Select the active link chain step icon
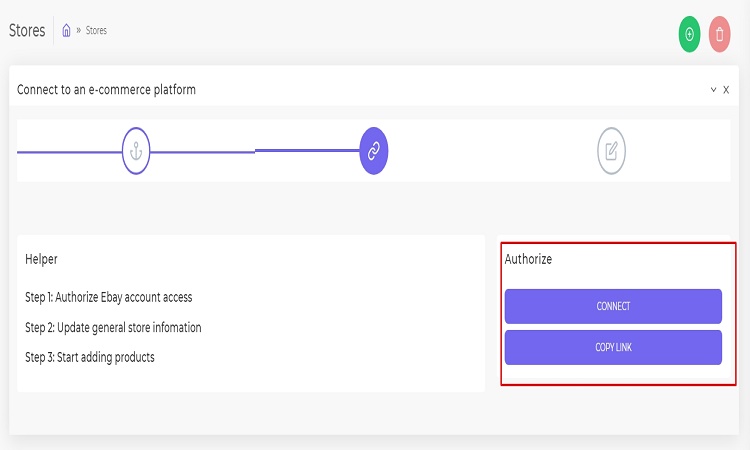Image resolution: width=750 pixels, height=450 pixels. (374, 151)
